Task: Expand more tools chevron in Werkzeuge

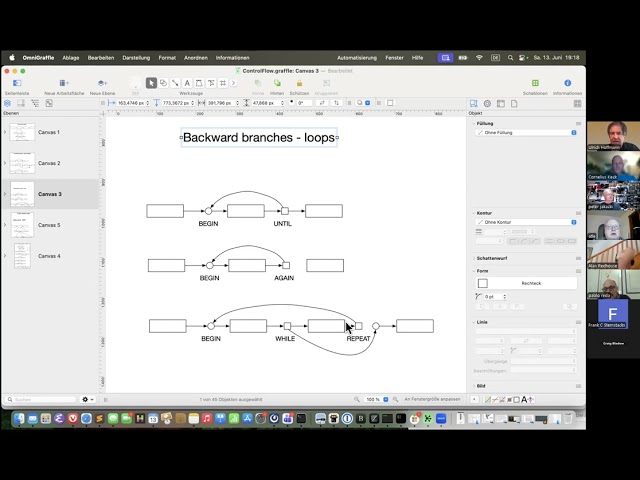Action: [233, 83]
